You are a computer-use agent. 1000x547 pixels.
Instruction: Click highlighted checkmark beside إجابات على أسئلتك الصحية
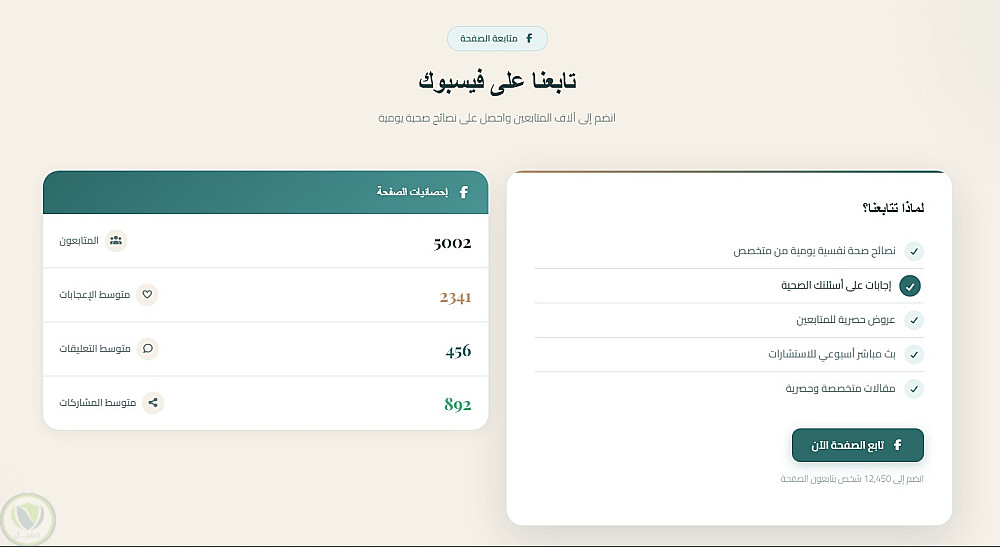pyautogui.click(x=910, y=286)
